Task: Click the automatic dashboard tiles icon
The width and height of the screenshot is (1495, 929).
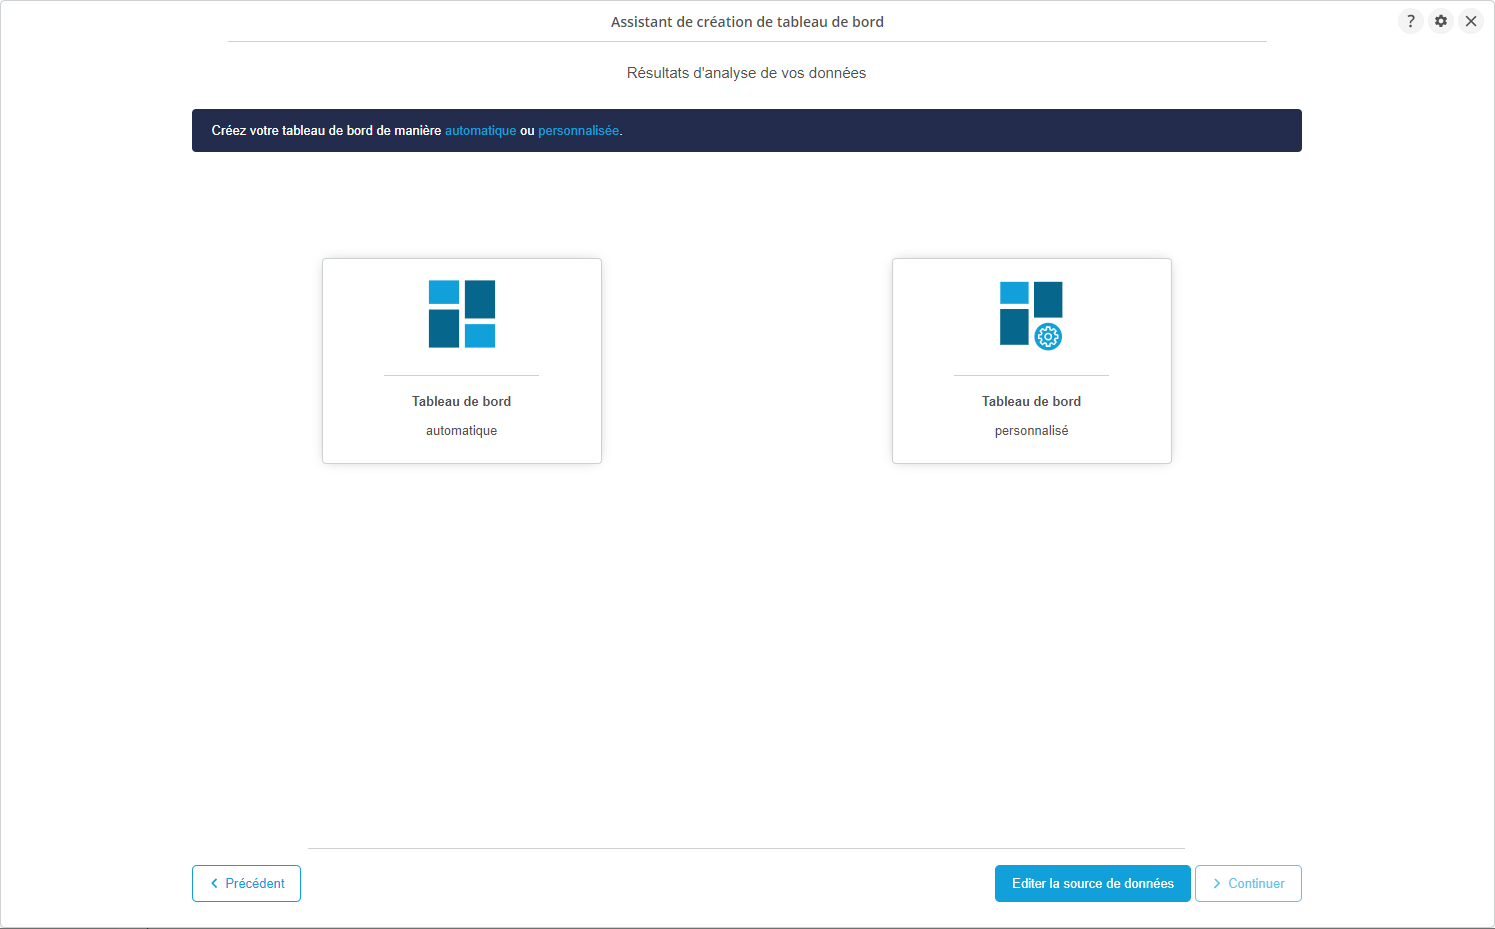Action: click(462, 314)
